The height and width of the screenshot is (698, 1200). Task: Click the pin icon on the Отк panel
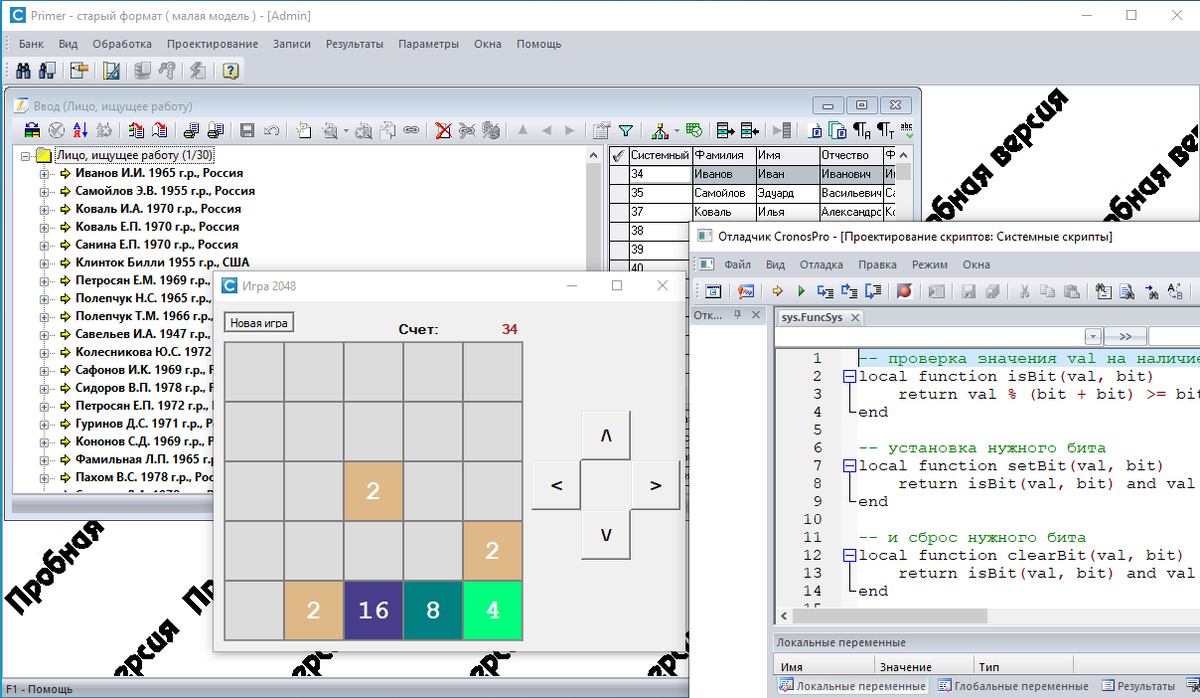[x=738, y=315]
